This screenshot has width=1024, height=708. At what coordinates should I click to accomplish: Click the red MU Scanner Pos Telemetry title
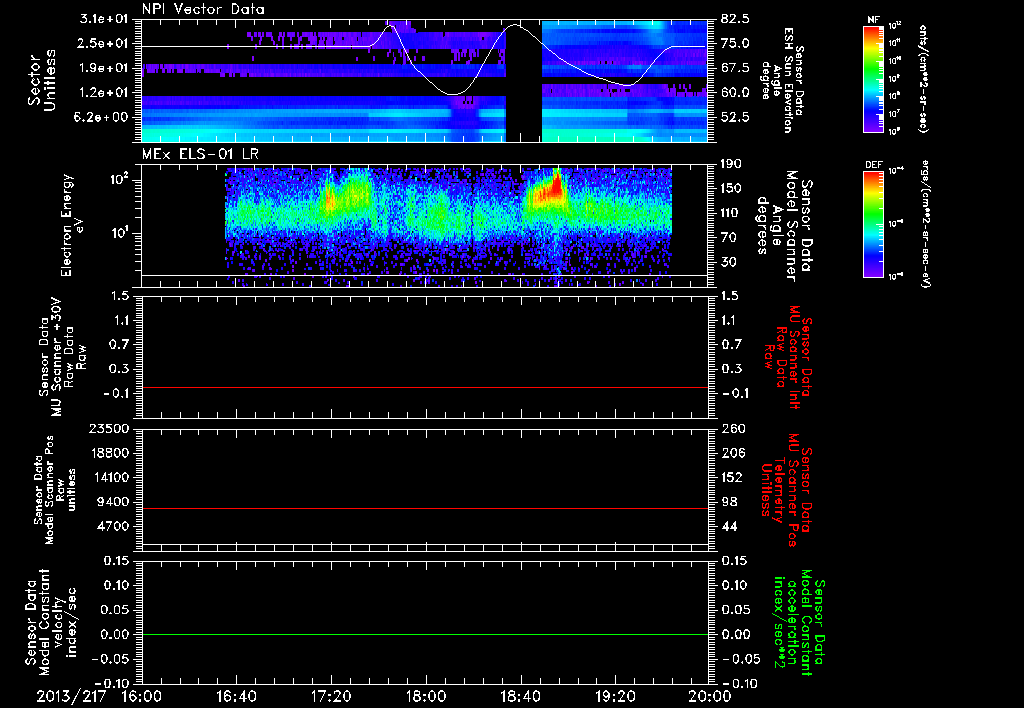(x=788, y=490)
